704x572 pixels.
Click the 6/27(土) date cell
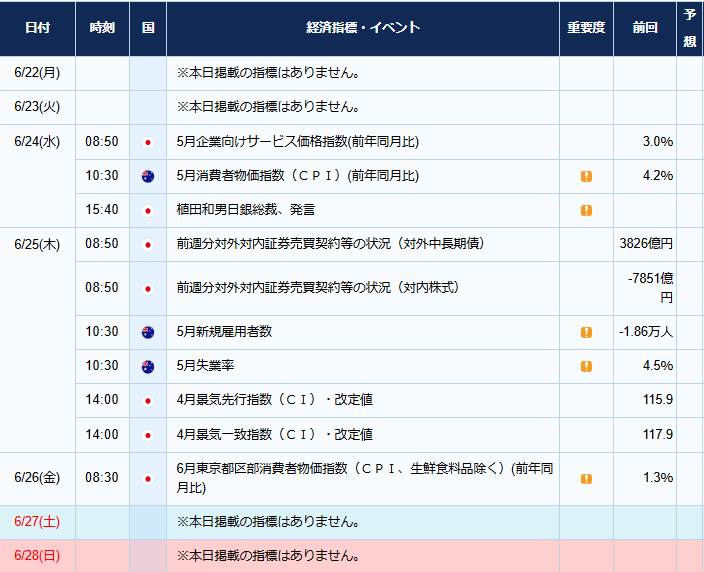coord(37,522)
